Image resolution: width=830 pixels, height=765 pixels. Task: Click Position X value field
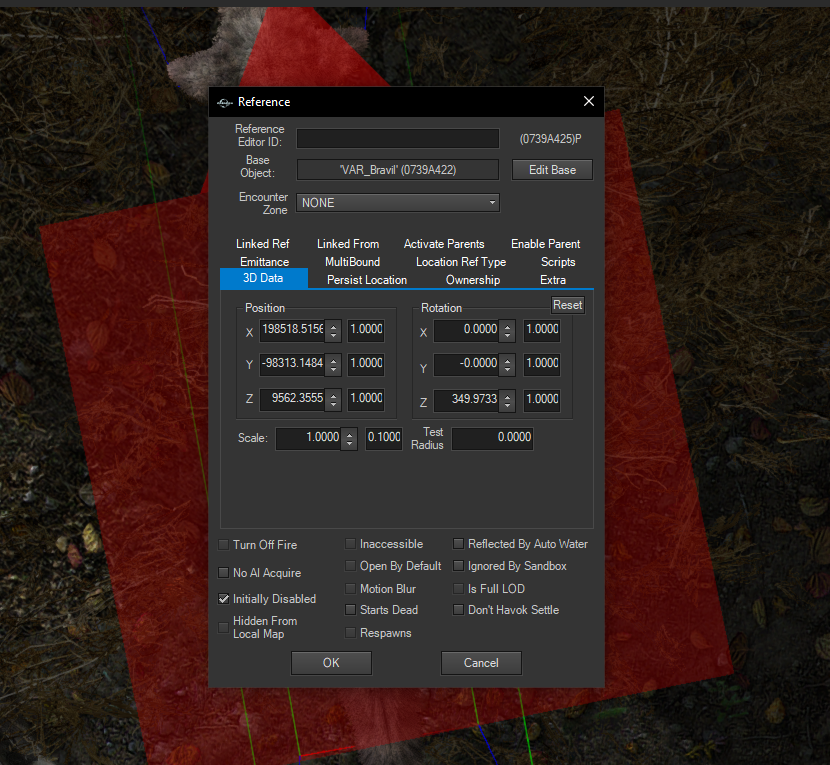[x=292, y=329]
